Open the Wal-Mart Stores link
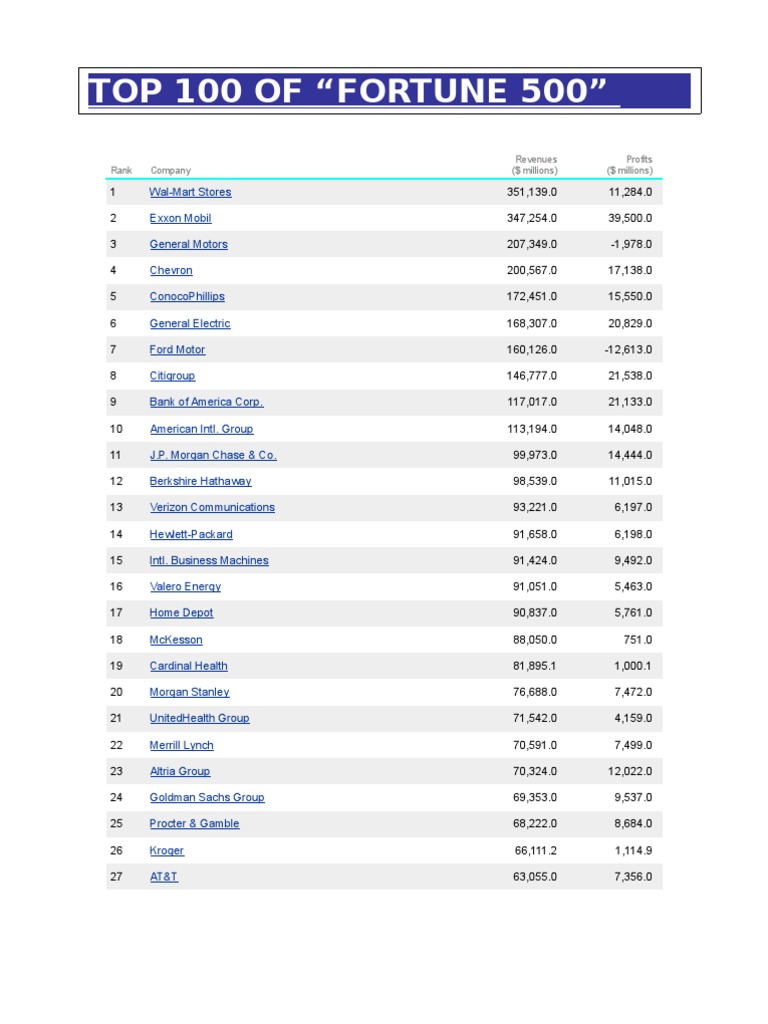 click(190, 192)
